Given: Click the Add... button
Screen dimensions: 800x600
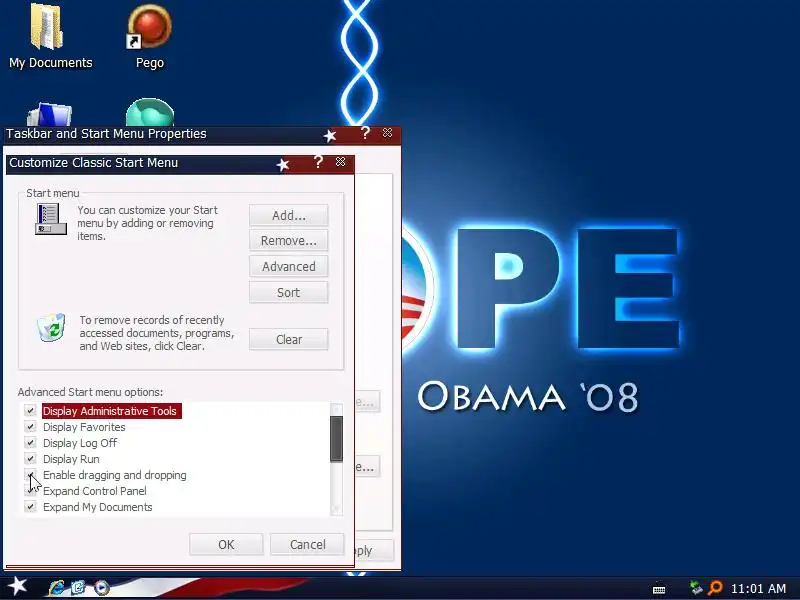Looking at the screenshot, I should coord(288,215).
